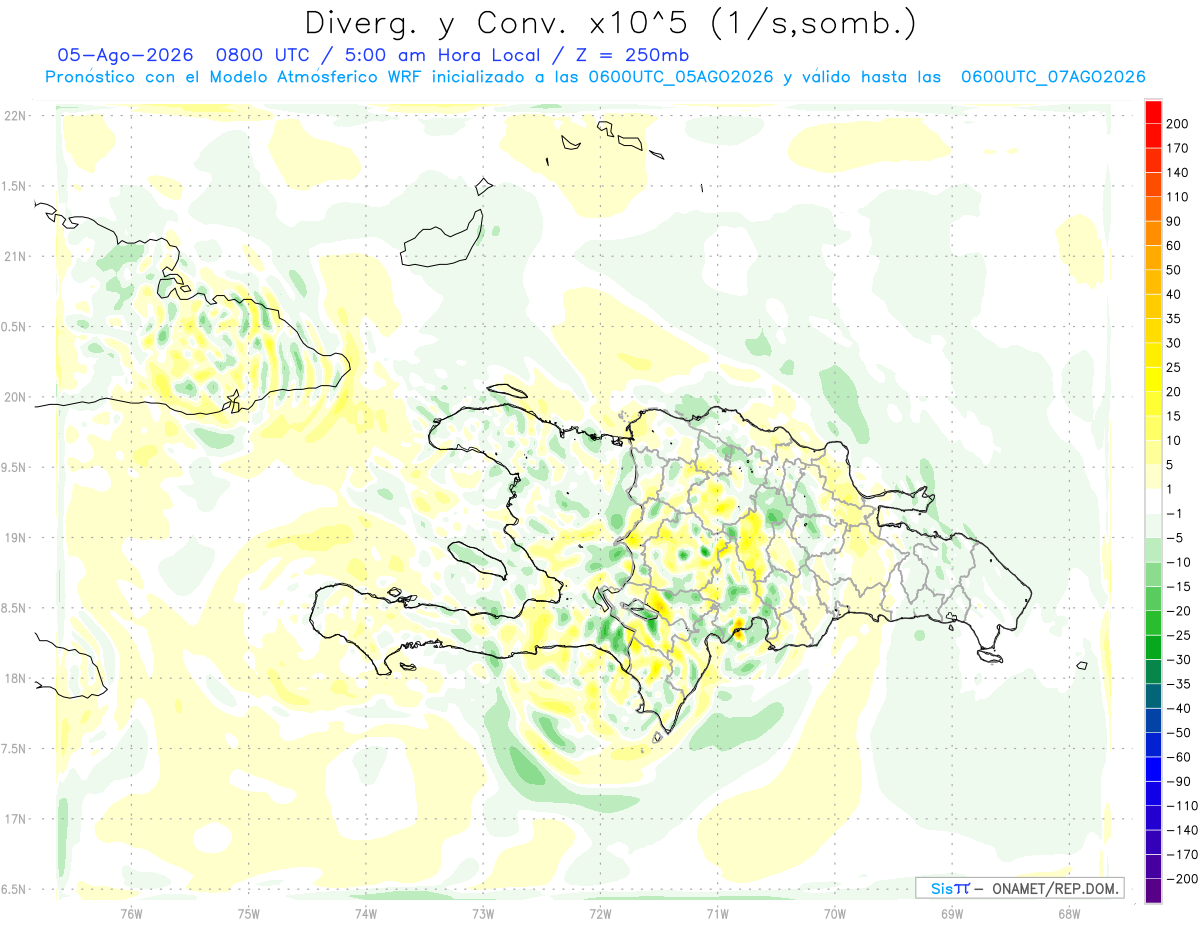Click the positive "170" color scale label
1200x927 pixels.
tap(1177, 149)
